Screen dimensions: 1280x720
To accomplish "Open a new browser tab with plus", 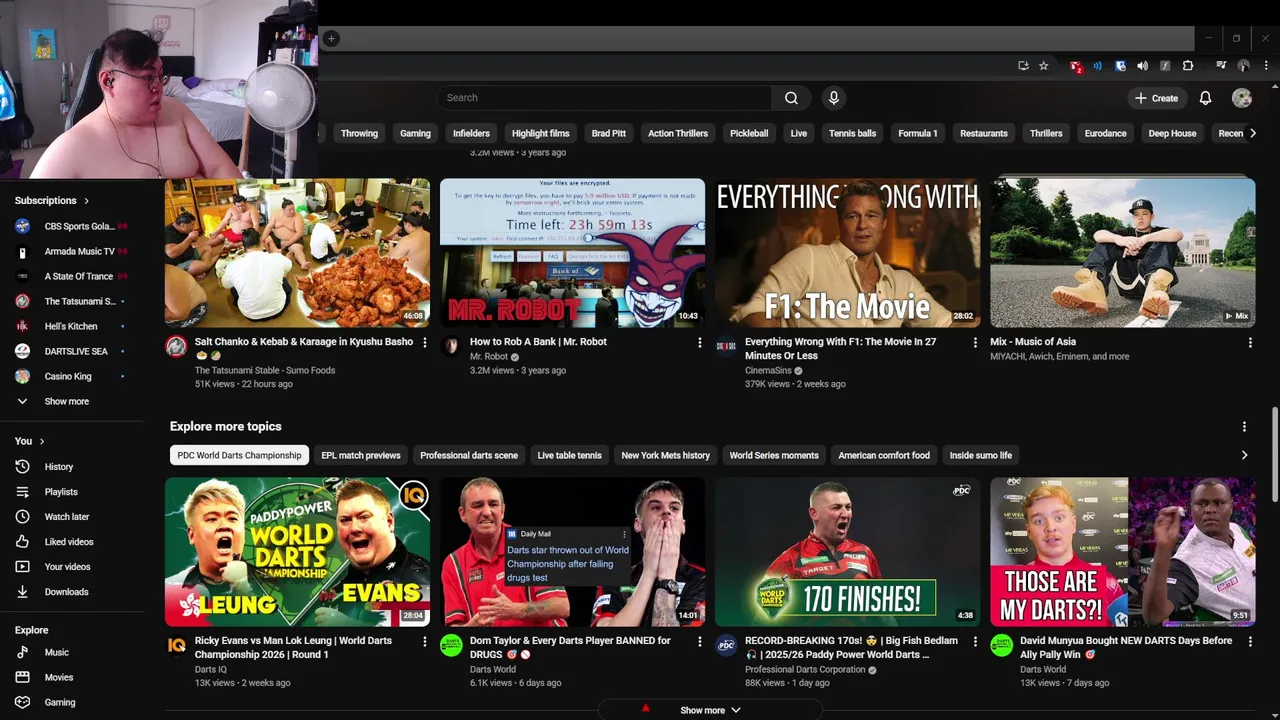I will click(331, 38).
